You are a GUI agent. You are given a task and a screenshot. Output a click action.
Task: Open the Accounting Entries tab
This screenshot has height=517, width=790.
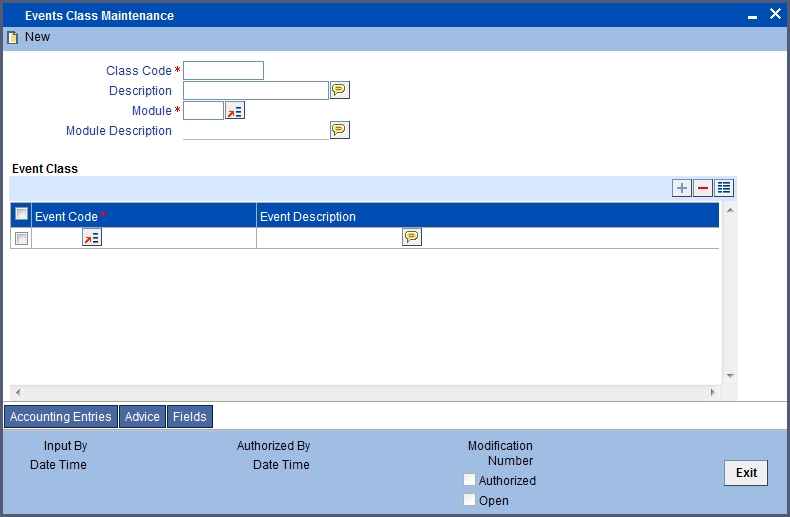coord(60,417)
